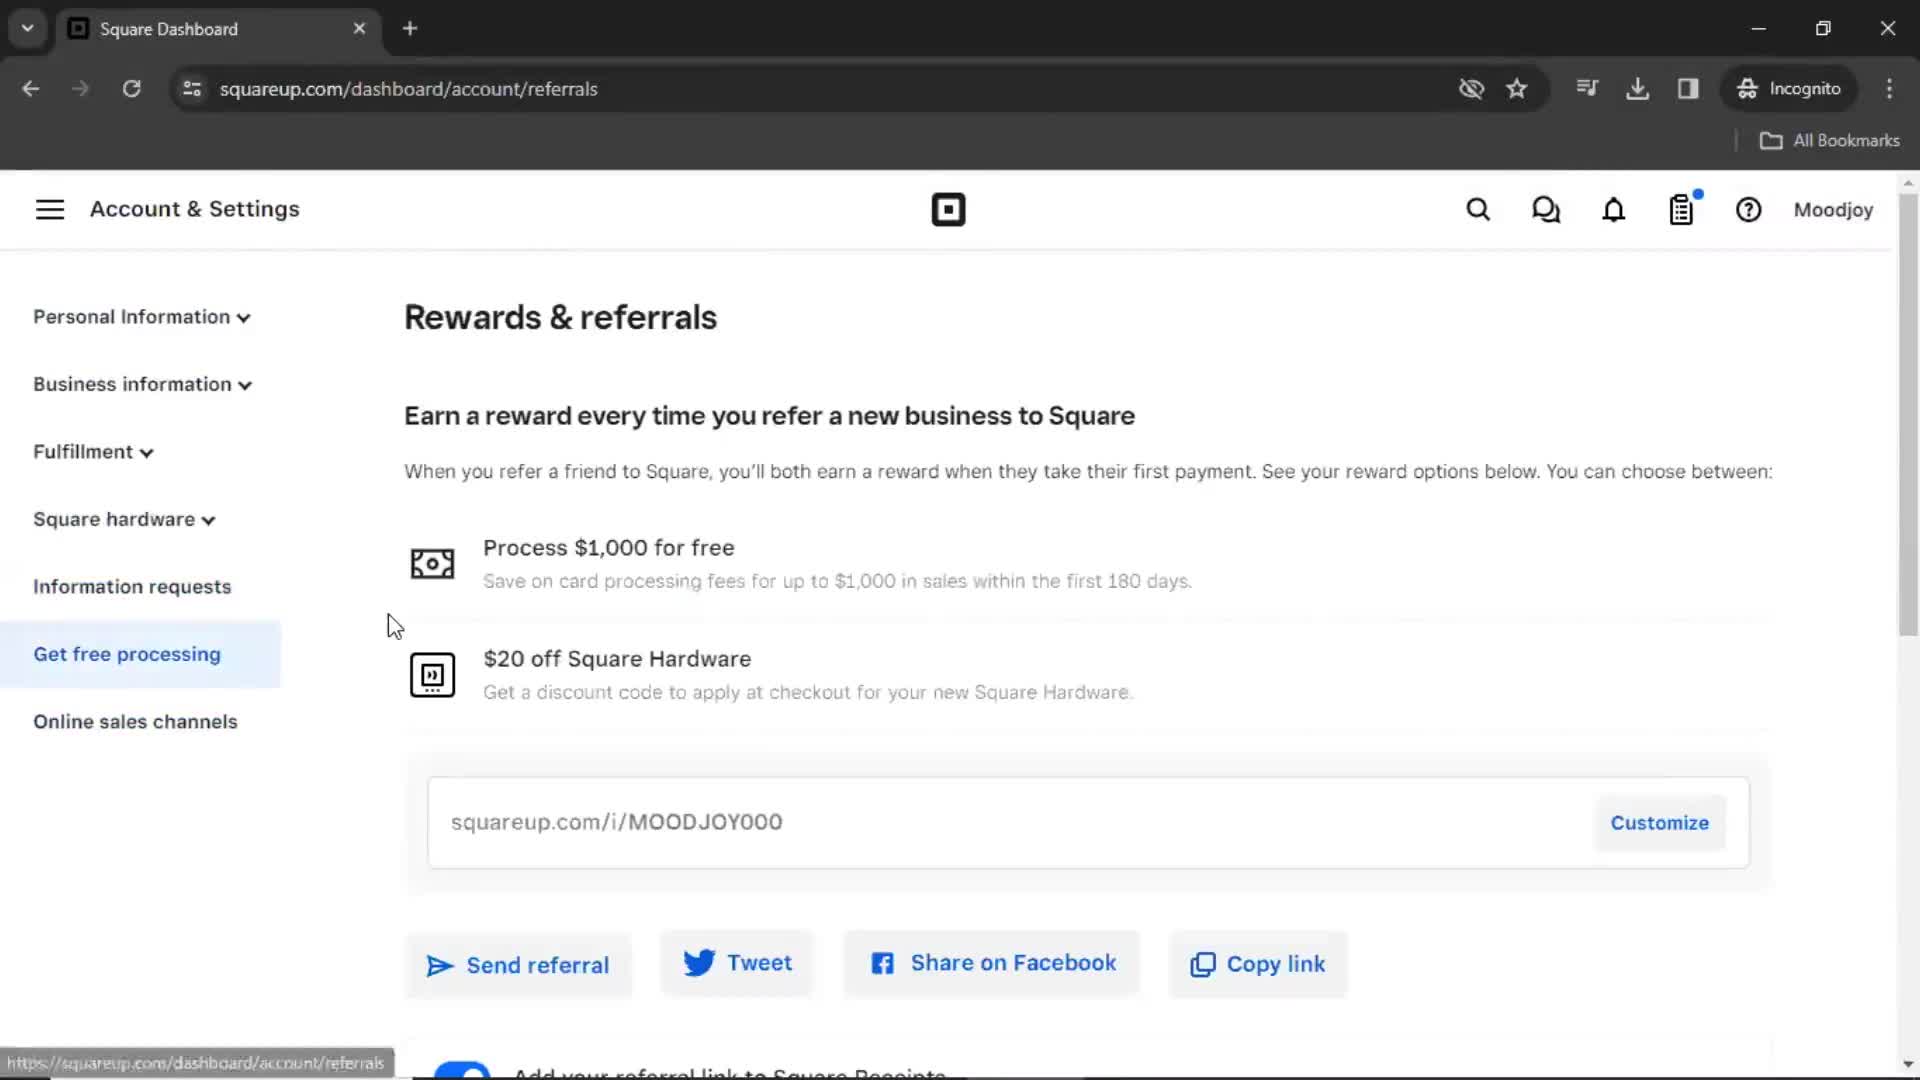The width and height of the screenshot is (1920, 1080).
Task: Click the messages/chat icon in header
Action: tap(1545, 210)
